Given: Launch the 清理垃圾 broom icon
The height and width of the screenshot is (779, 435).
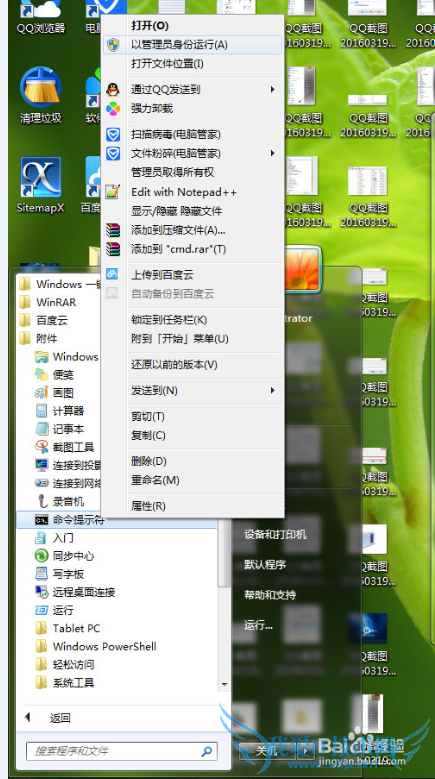Looking at the screenshot, I should pos(41,95).
